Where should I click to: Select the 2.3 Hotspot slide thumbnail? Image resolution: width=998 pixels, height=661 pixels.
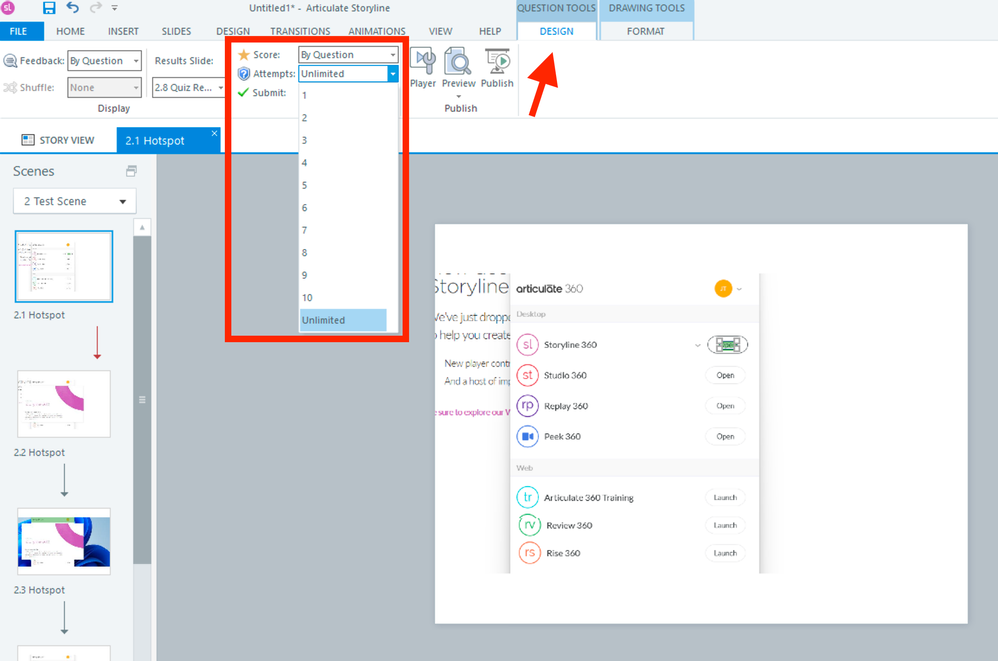(64, 541)
